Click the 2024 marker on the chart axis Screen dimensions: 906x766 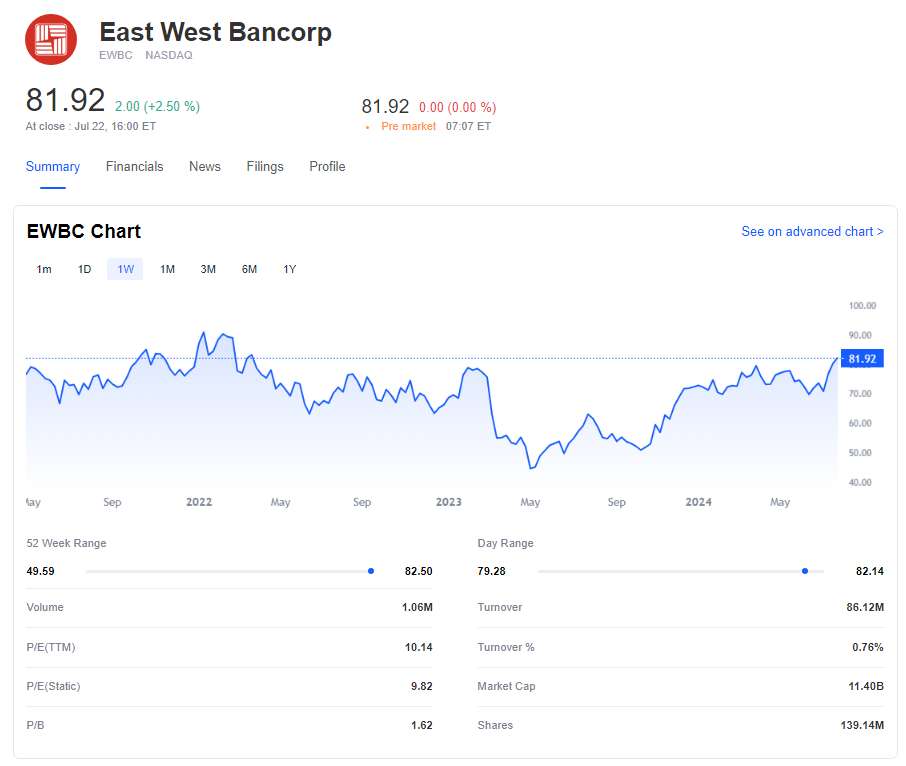698,502
